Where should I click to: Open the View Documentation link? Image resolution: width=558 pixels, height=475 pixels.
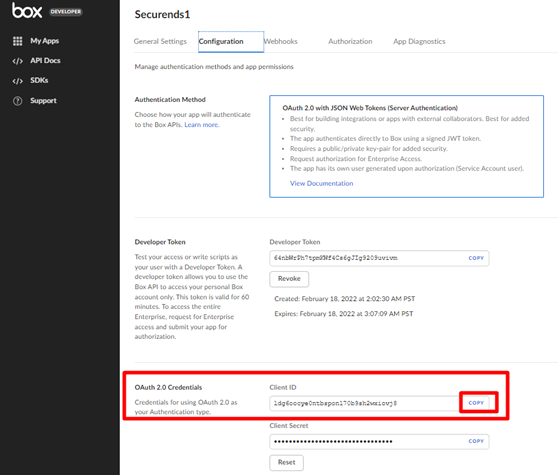click(x=322, y=183)
